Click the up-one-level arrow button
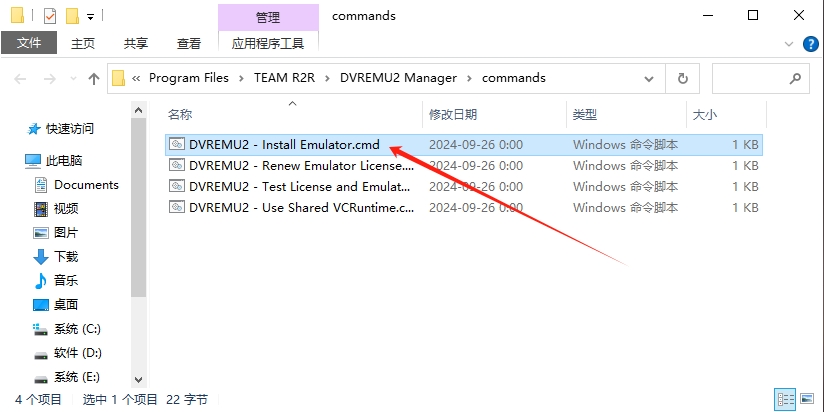 pos(94,78)
